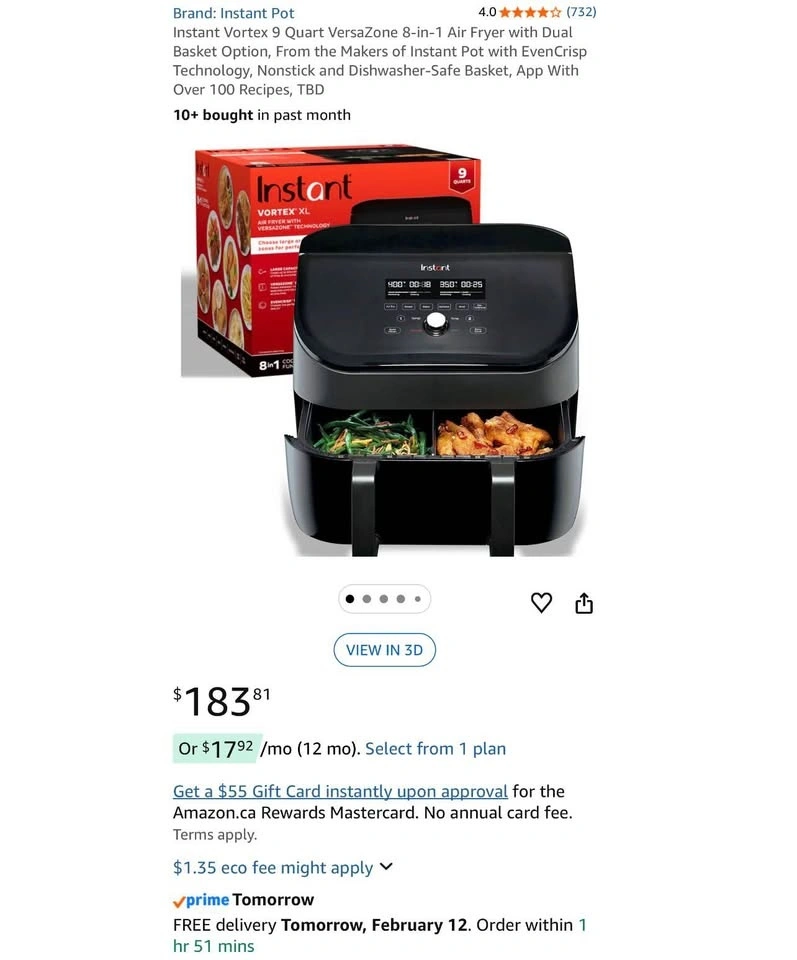Click the $1.35 eco fee might apply text
Screen dimensions: 797x960
click(273, 868)
